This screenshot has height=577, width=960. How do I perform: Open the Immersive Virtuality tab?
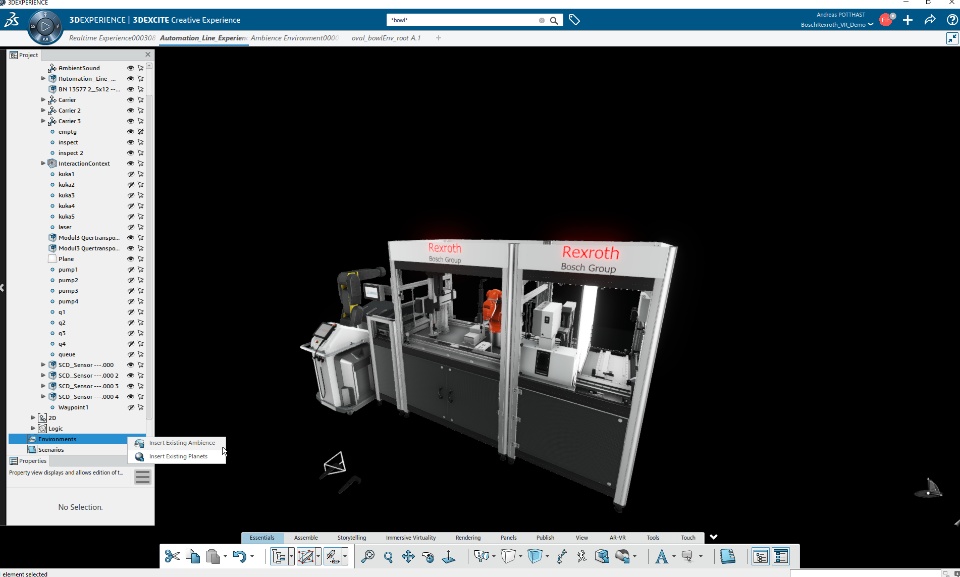411,538
